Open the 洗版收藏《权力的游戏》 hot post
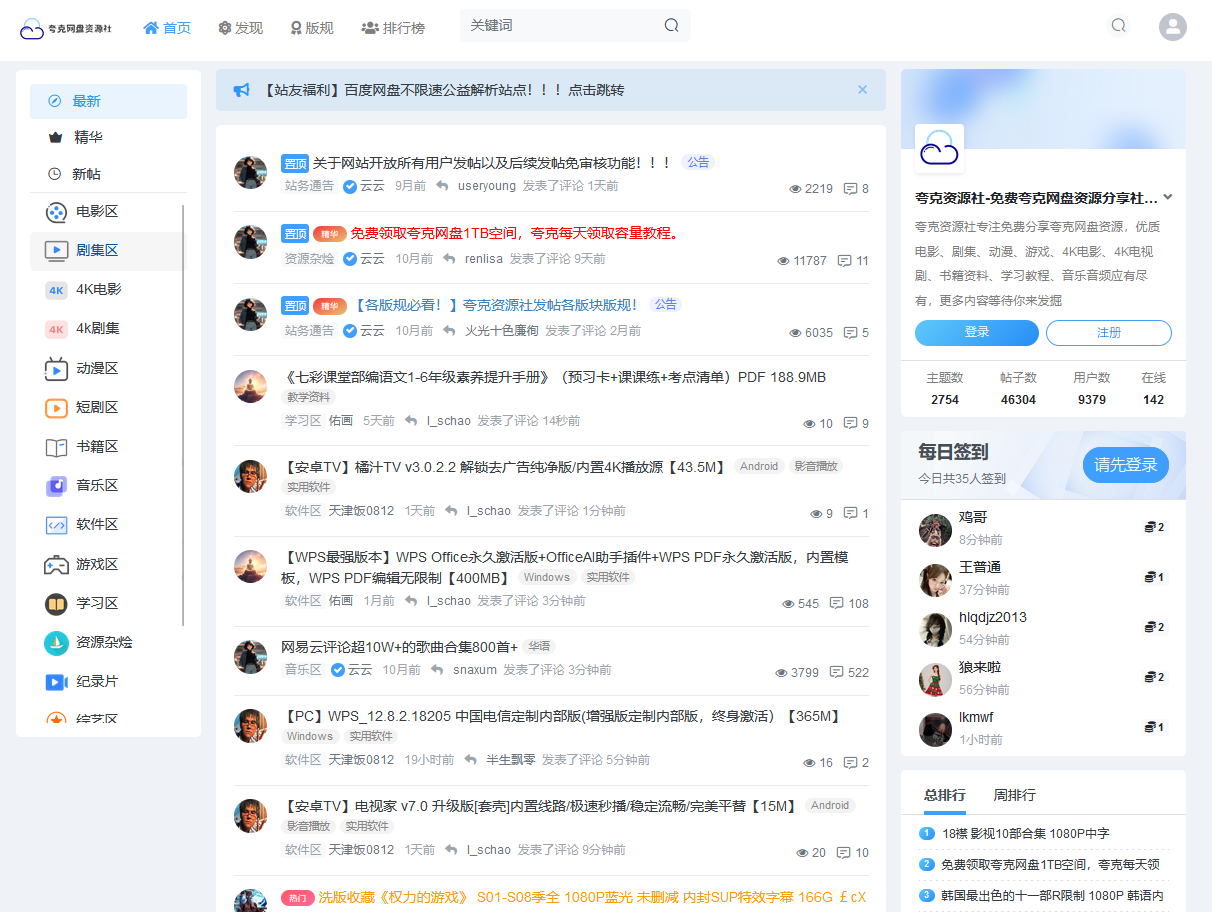The height and width of the screenshot is (912, 1212). [592, 897]
